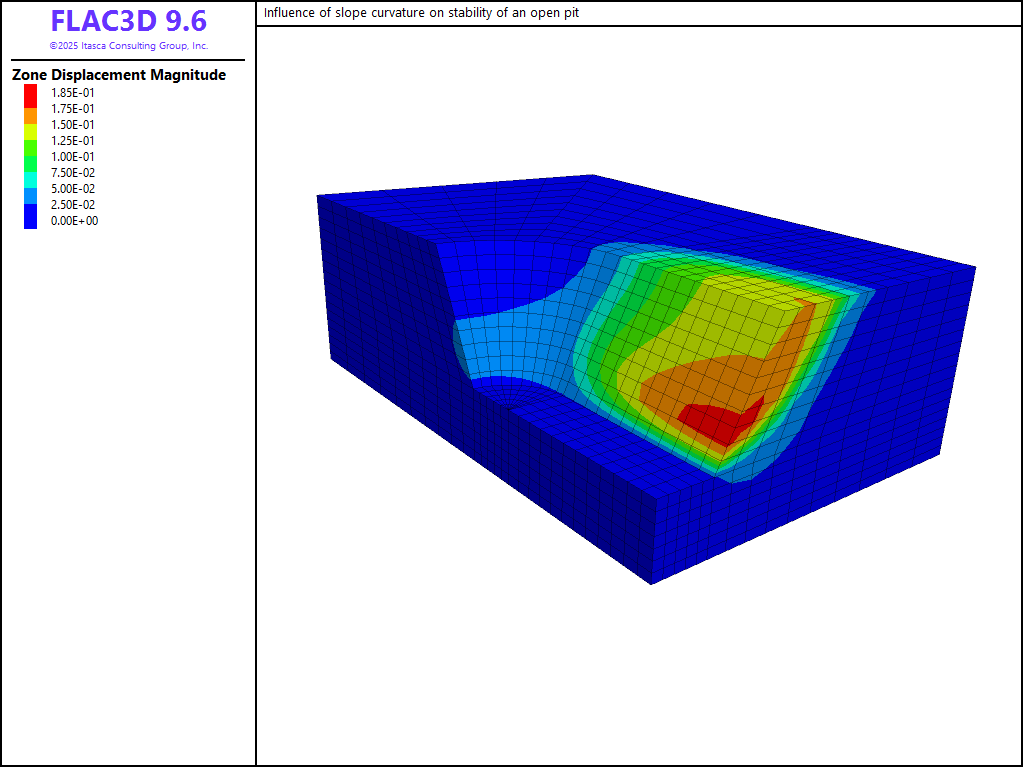The width and height of the screenshot is (1024, 768).
Task: Select the 2.50E-02 legend value label
Action: coord(74,205)
